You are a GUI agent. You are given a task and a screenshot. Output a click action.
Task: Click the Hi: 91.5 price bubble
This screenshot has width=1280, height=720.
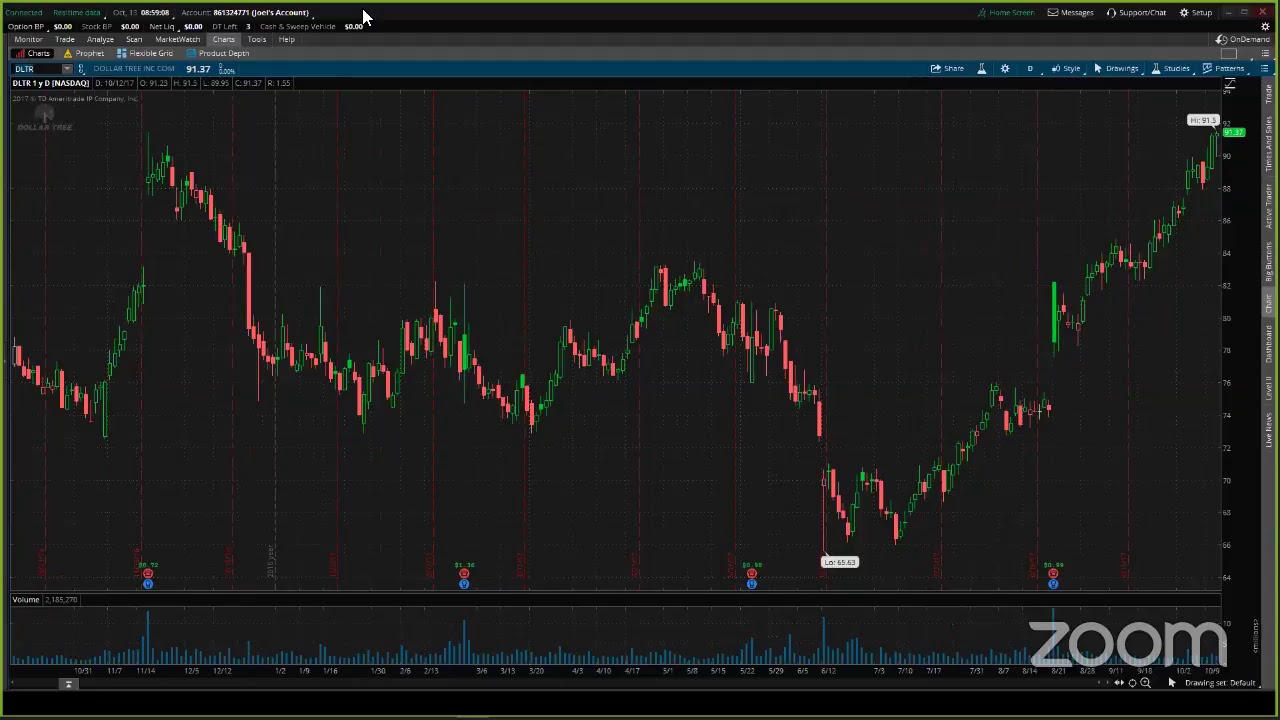click(1202, 121)
